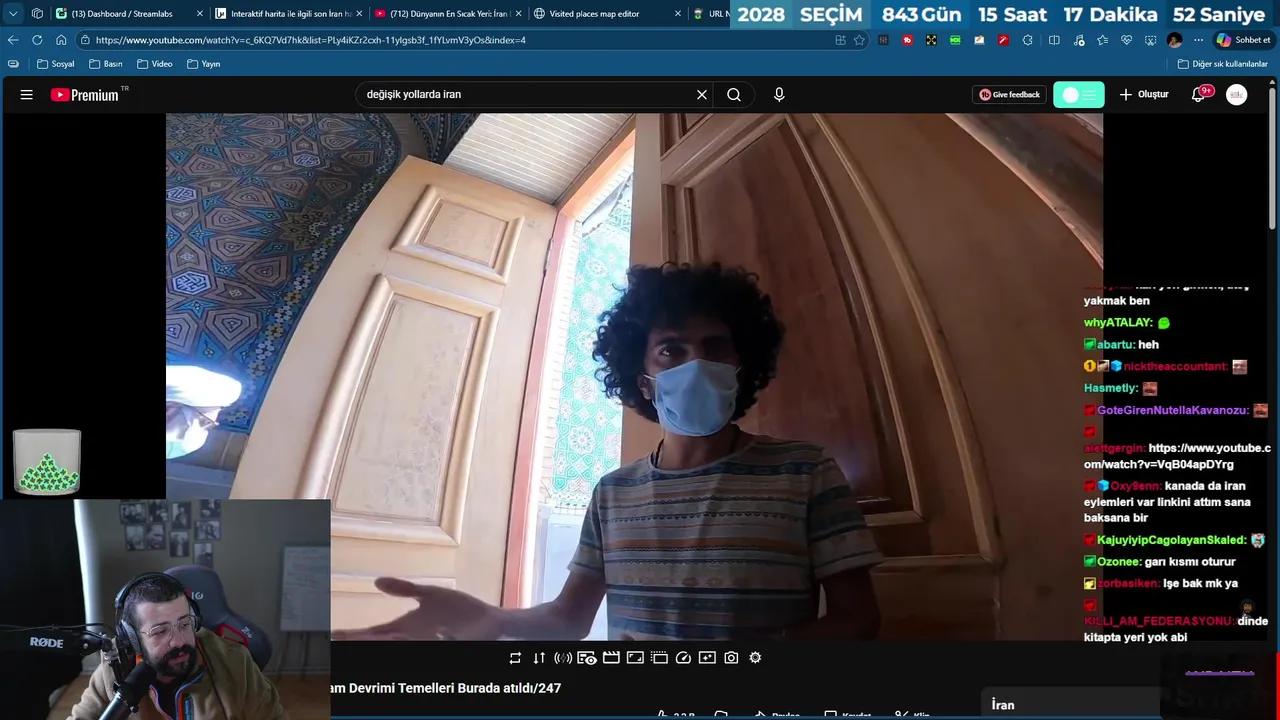
Task: Open the browser workspaces icon
Action: coord(37,14)
